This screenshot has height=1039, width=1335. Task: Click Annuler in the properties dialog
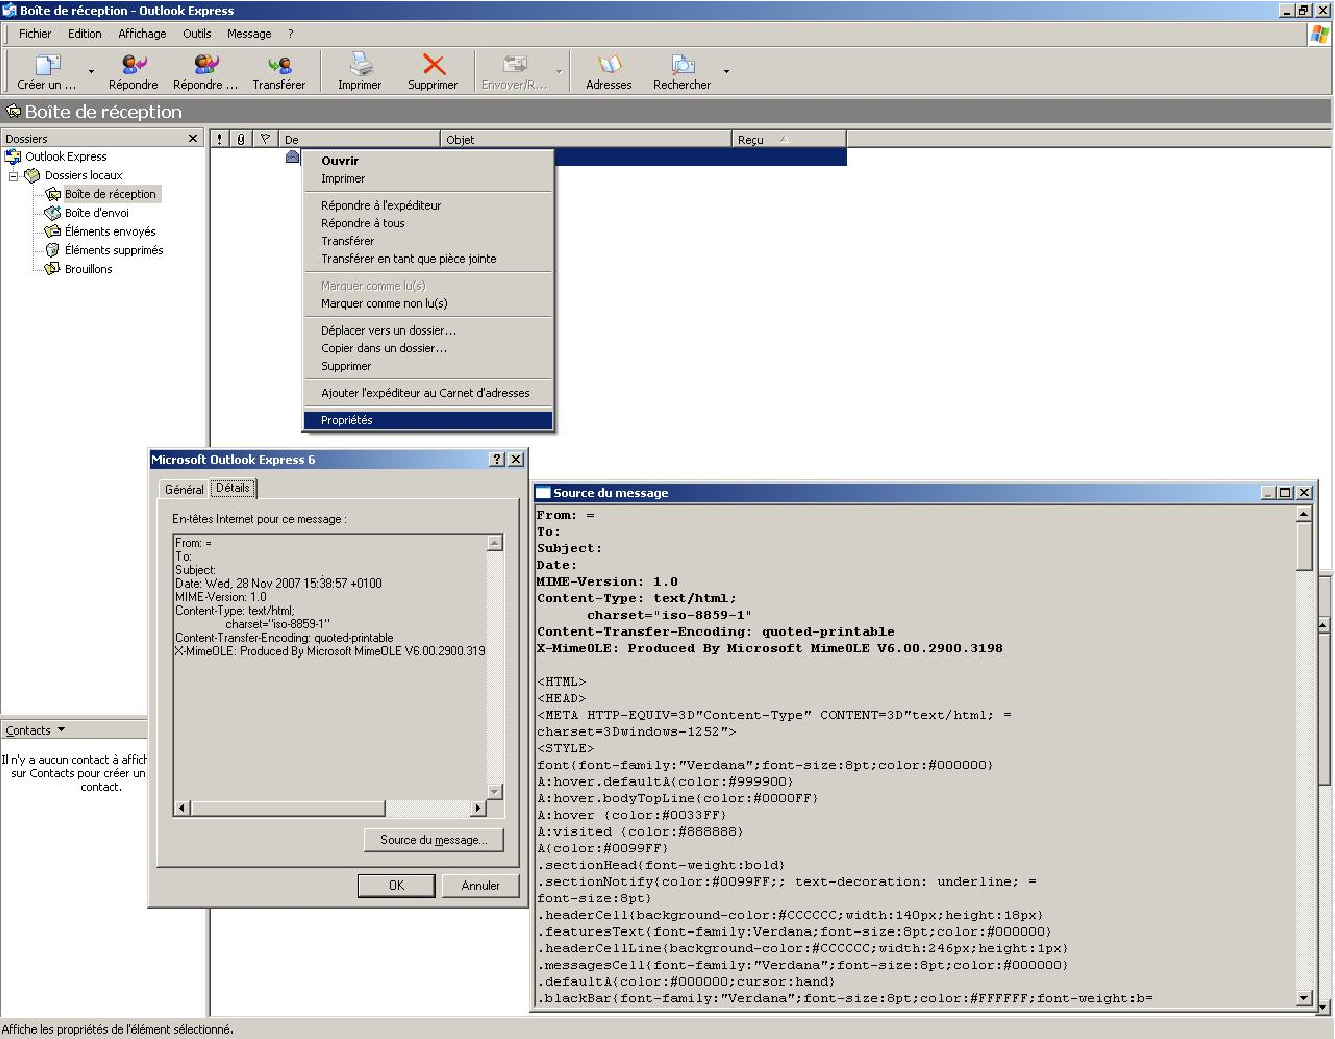click(480, 885)
